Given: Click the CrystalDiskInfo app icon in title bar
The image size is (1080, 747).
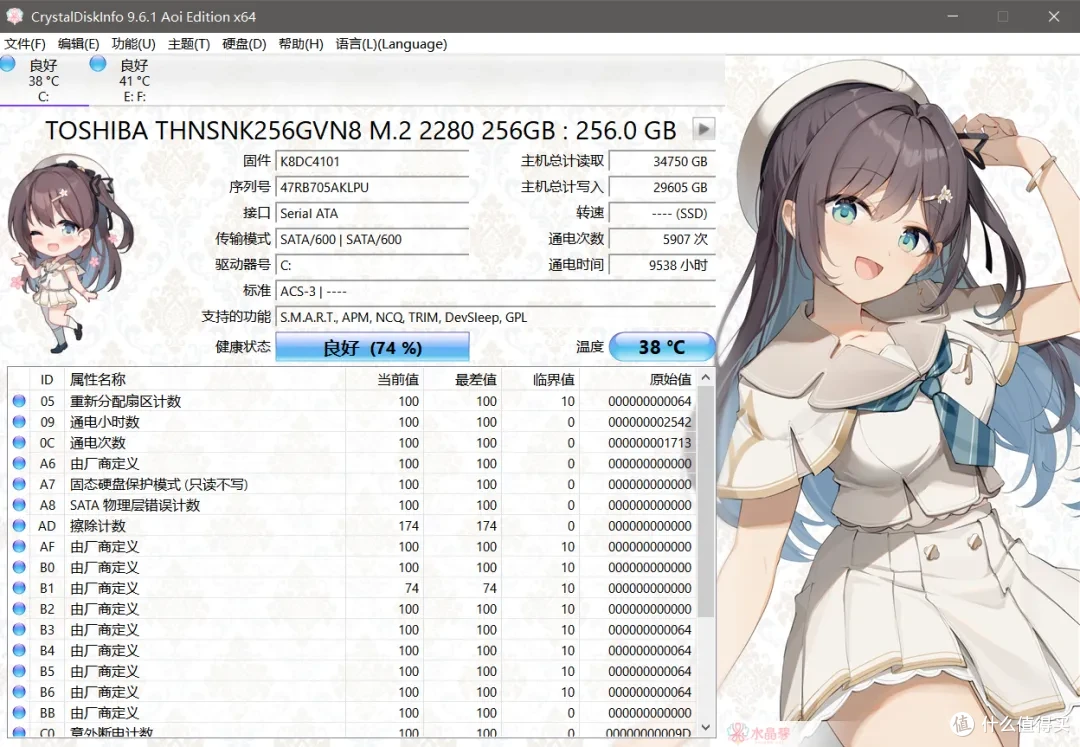Looking at the screenshot, I should [x=14, y=17].
